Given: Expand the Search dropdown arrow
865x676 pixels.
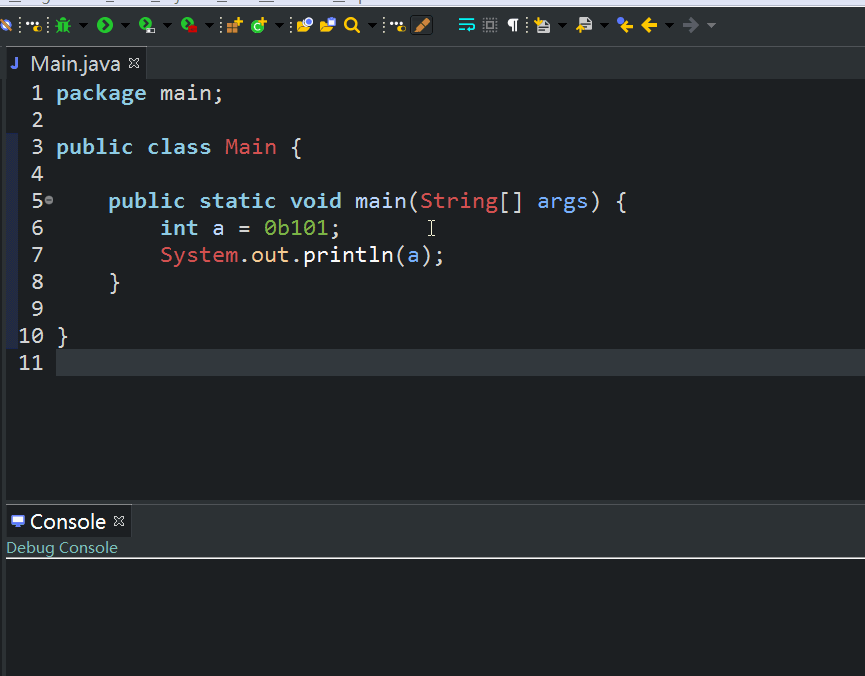Looking at the screenshot, I should (372, 25).
